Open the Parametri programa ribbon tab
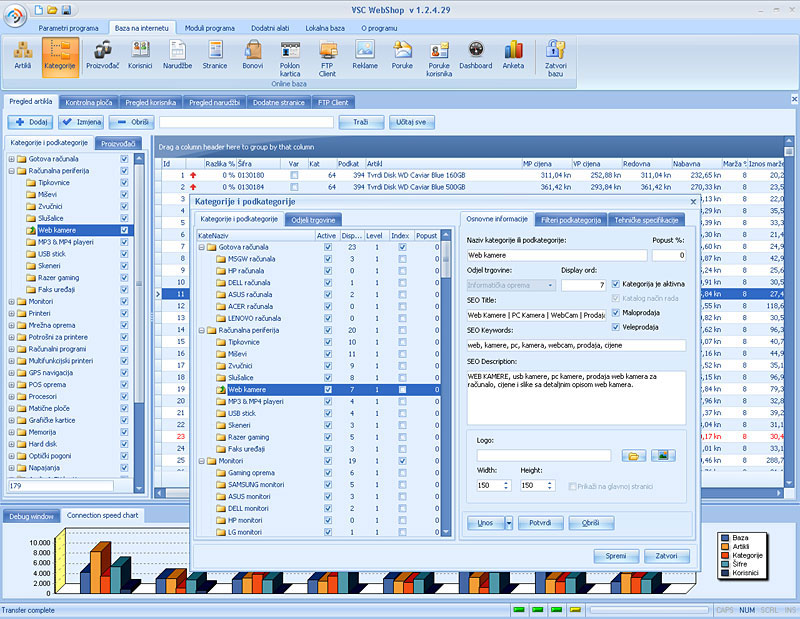This screenshot has width=800, height=619. coord(68,28)
